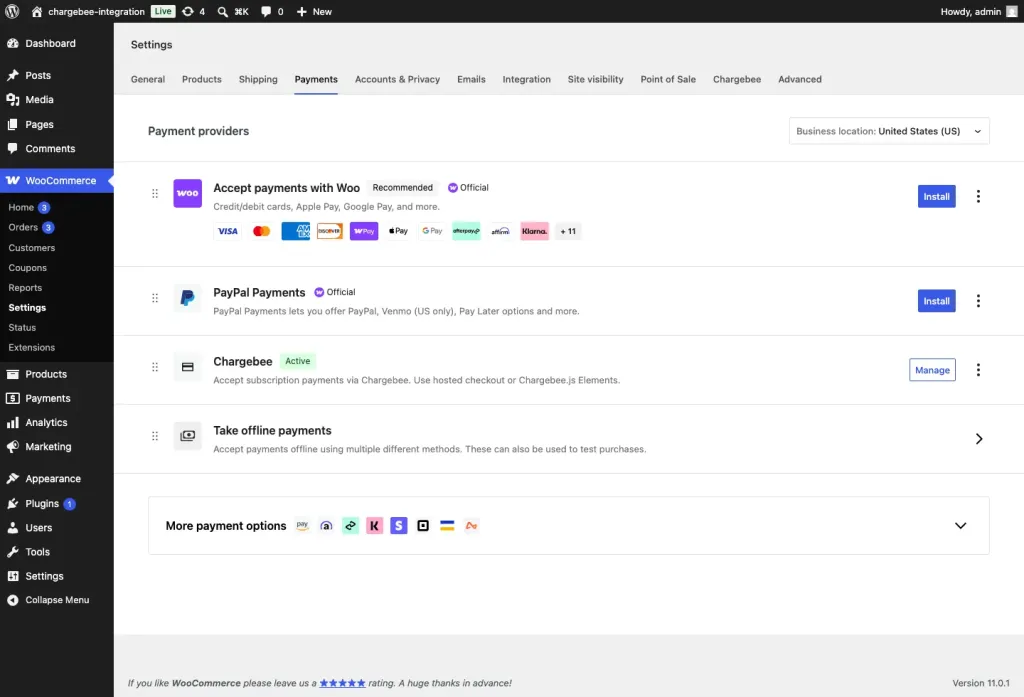The height and width of the screenshot is (697, 1024).
Task: Click the Klarna logo in Woo payments row
Action: tap(534, 231)
